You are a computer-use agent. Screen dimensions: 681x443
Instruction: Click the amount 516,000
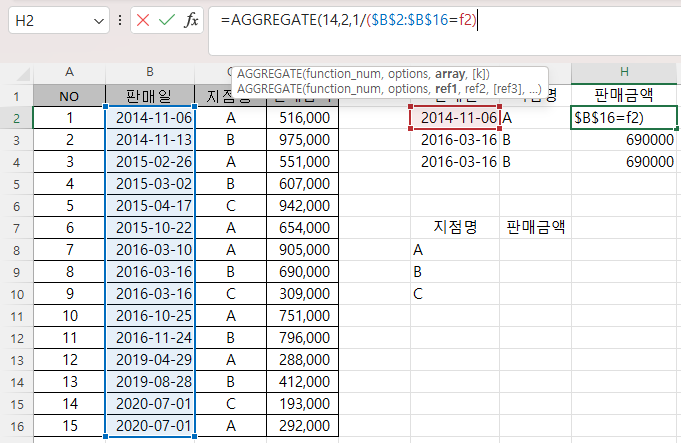click(302, 118)
